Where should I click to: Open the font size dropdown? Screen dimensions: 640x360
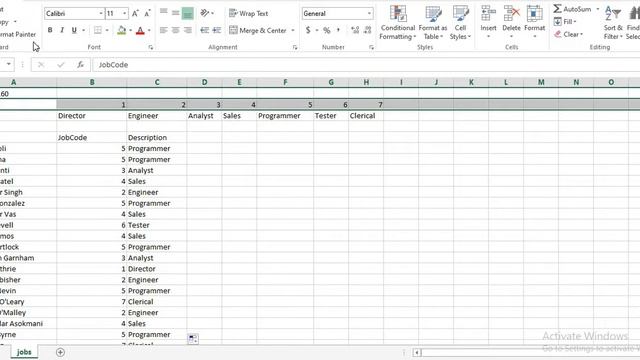(124, 13)
